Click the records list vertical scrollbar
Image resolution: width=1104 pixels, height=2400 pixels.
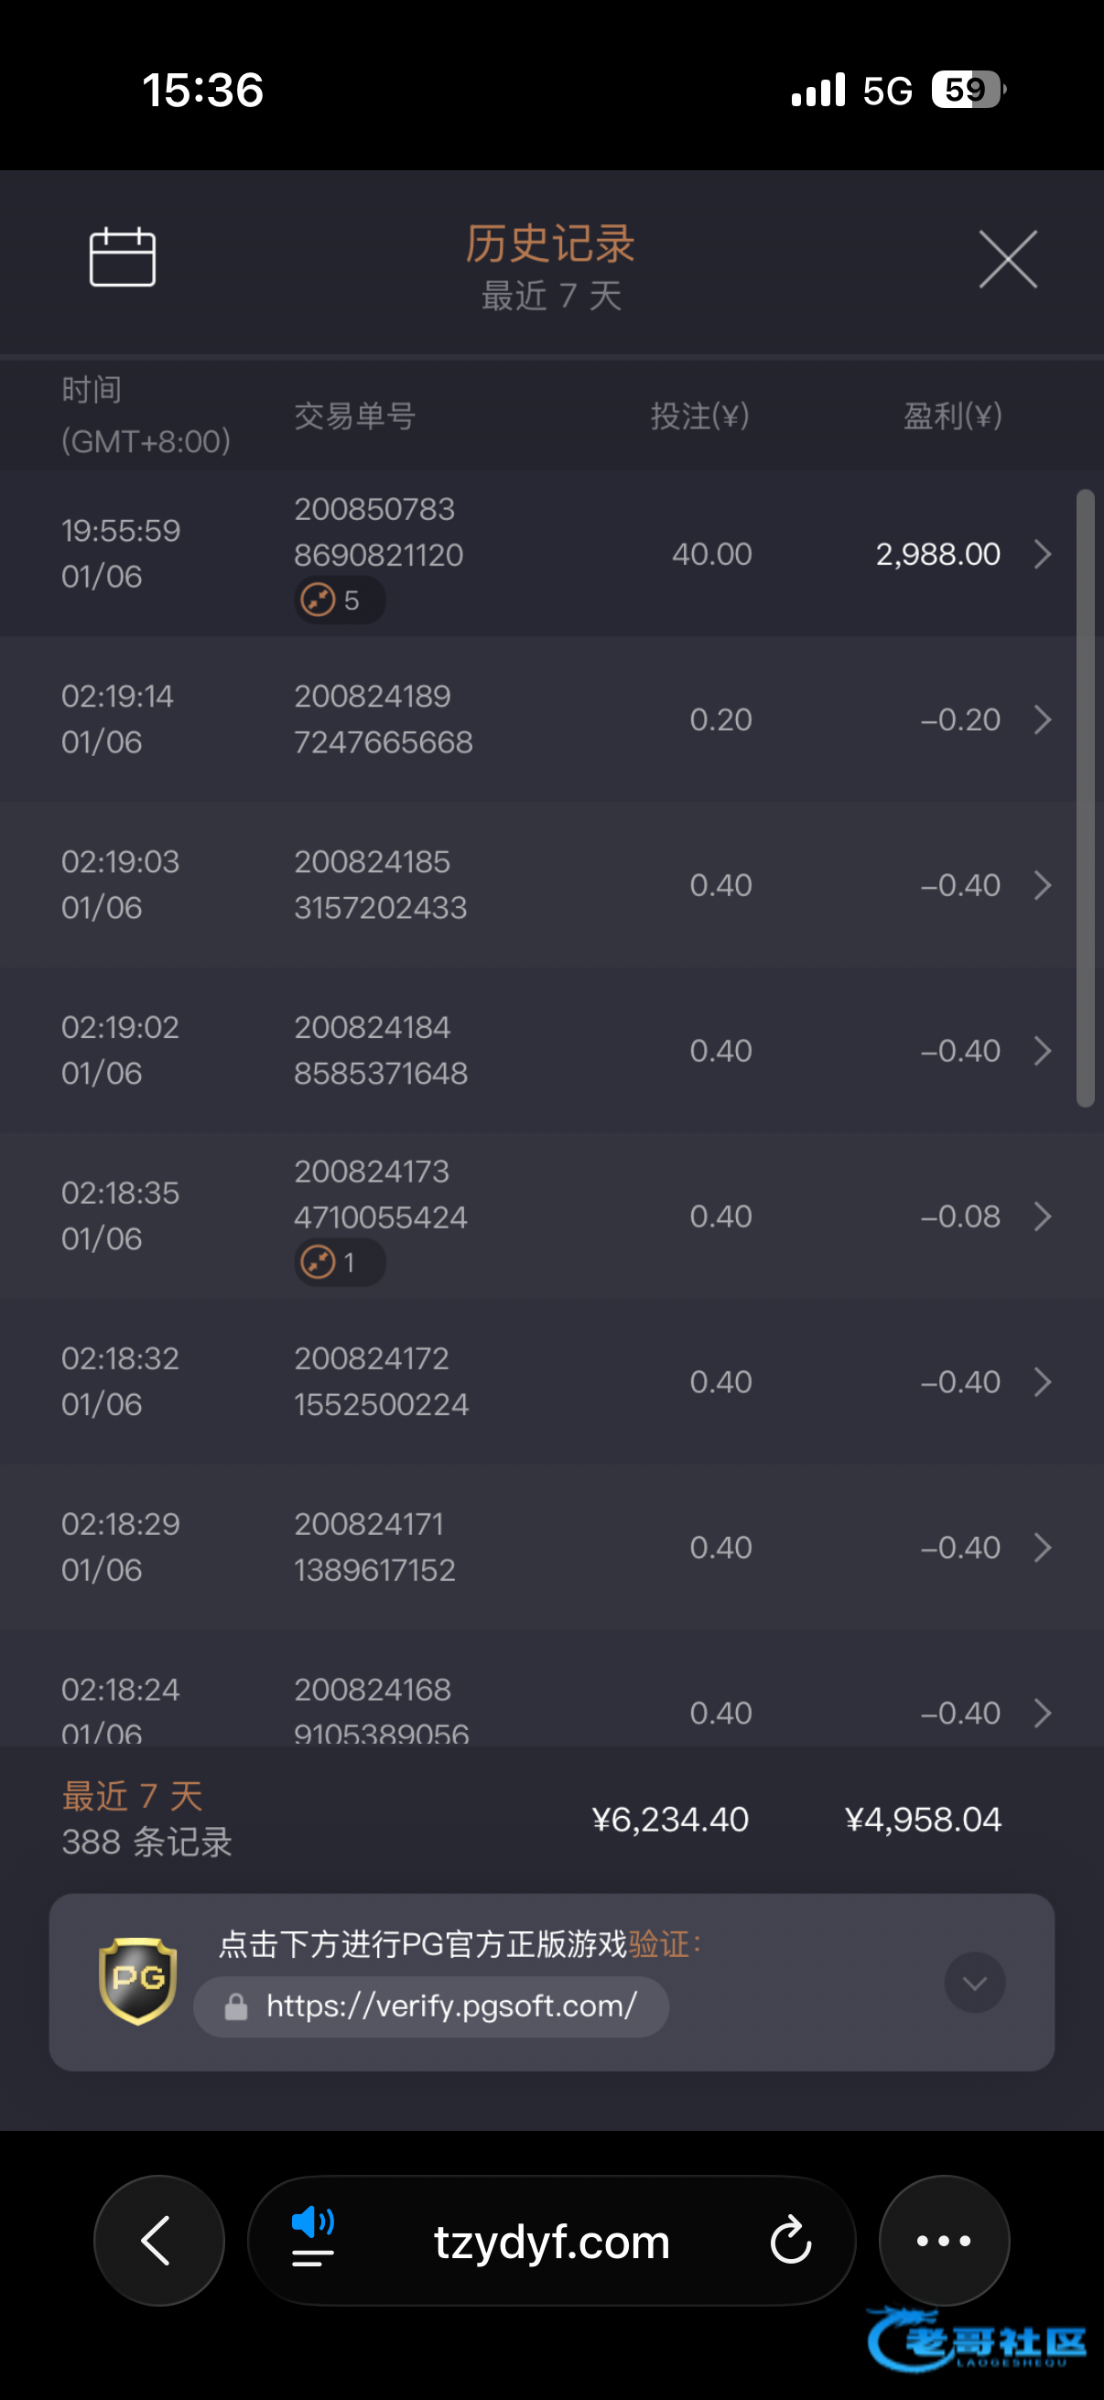(1085, 798)
